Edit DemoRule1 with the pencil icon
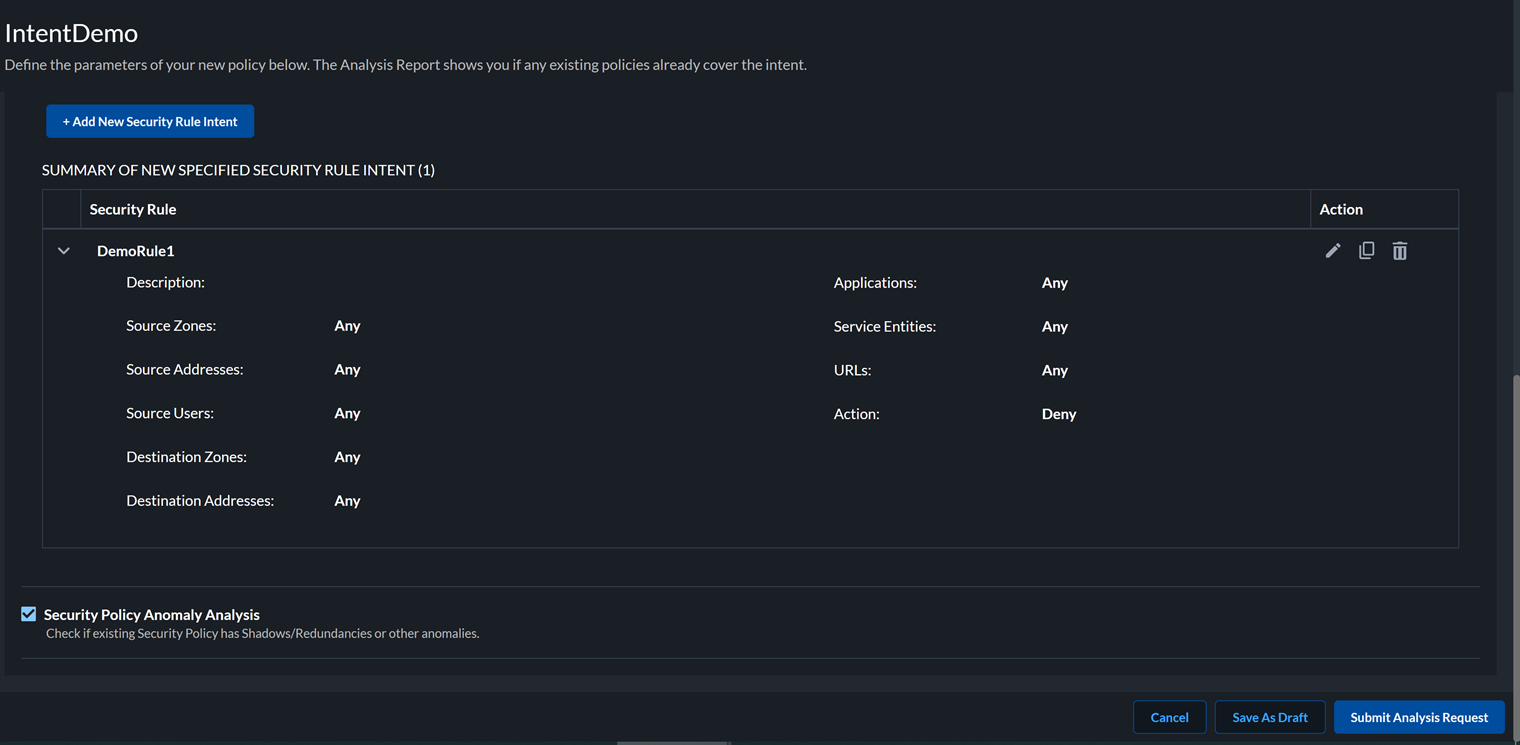Viewport: 1520px width, 745px height. point(1333,251)
